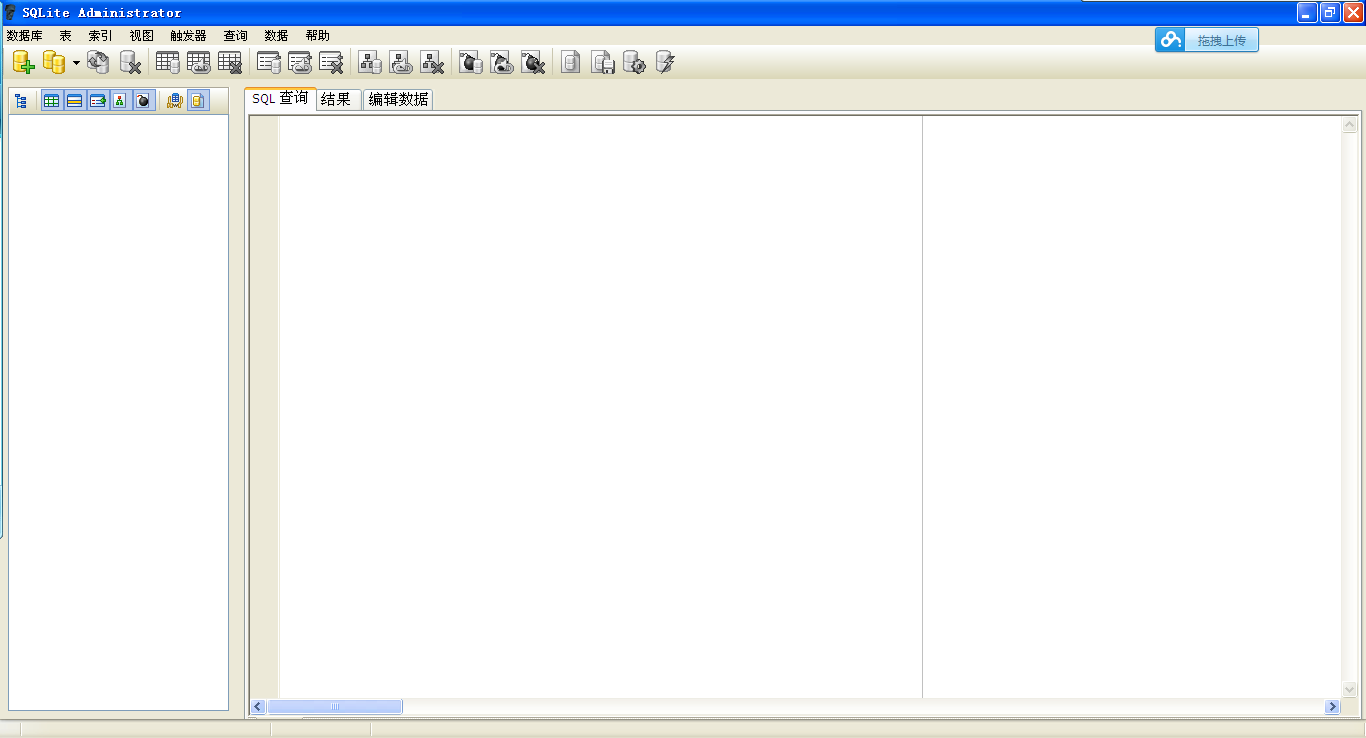Open the 数据 menu

pyautogui.click(x=276, y=35)
